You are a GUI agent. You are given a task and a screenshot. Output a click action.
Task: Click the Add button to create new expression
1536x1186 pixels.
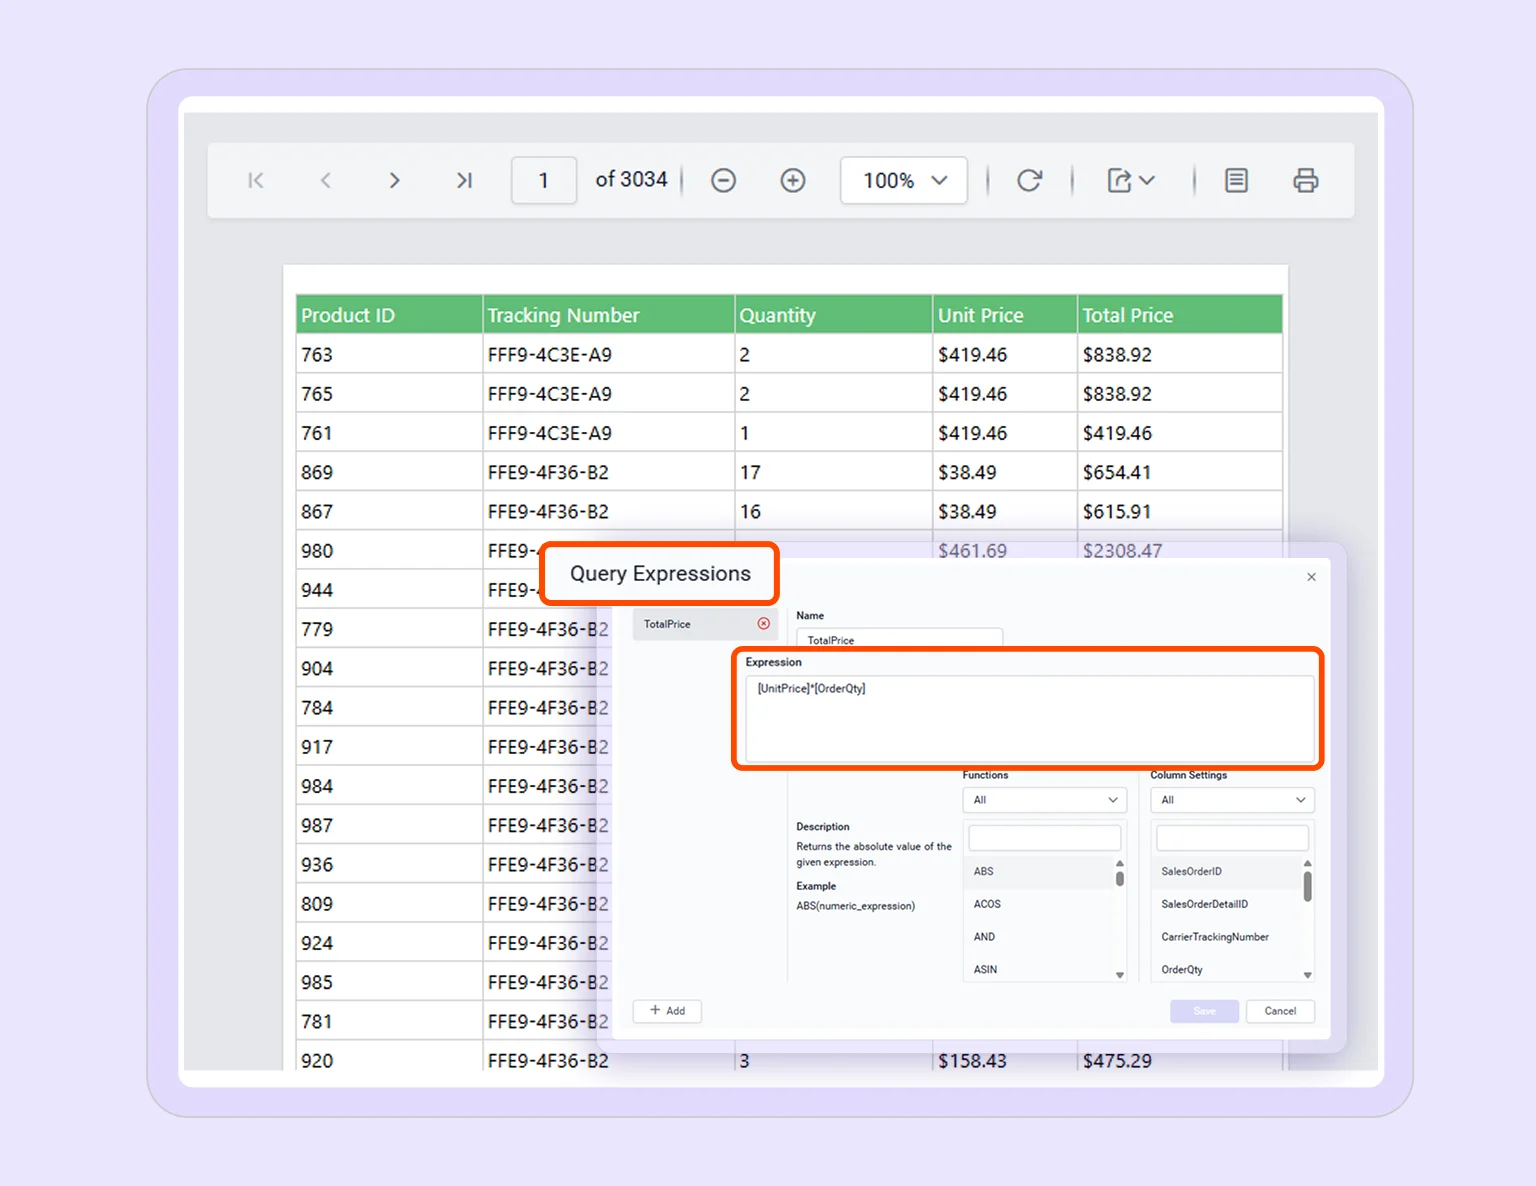click(667, 1011)
